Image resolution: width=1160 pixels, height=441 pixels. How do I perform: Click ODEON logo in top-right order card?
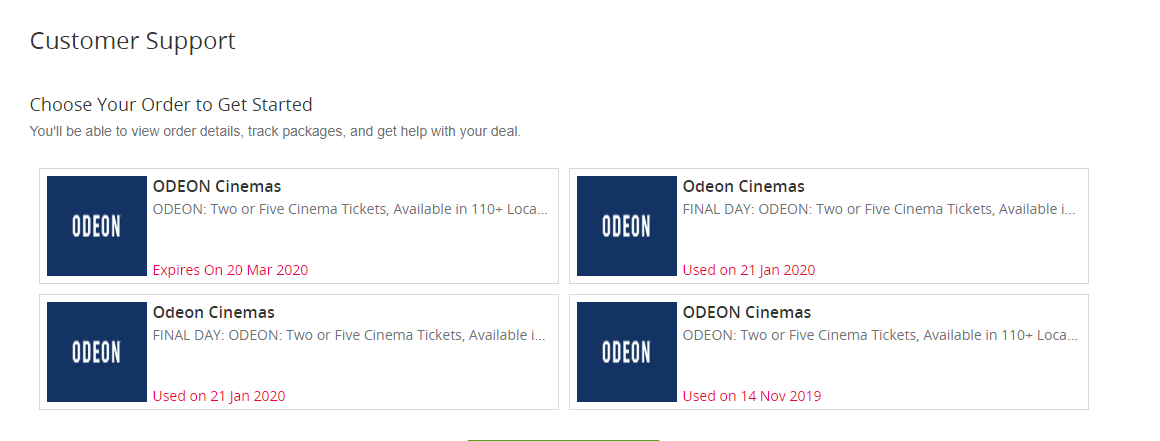[x=627, y=226]
